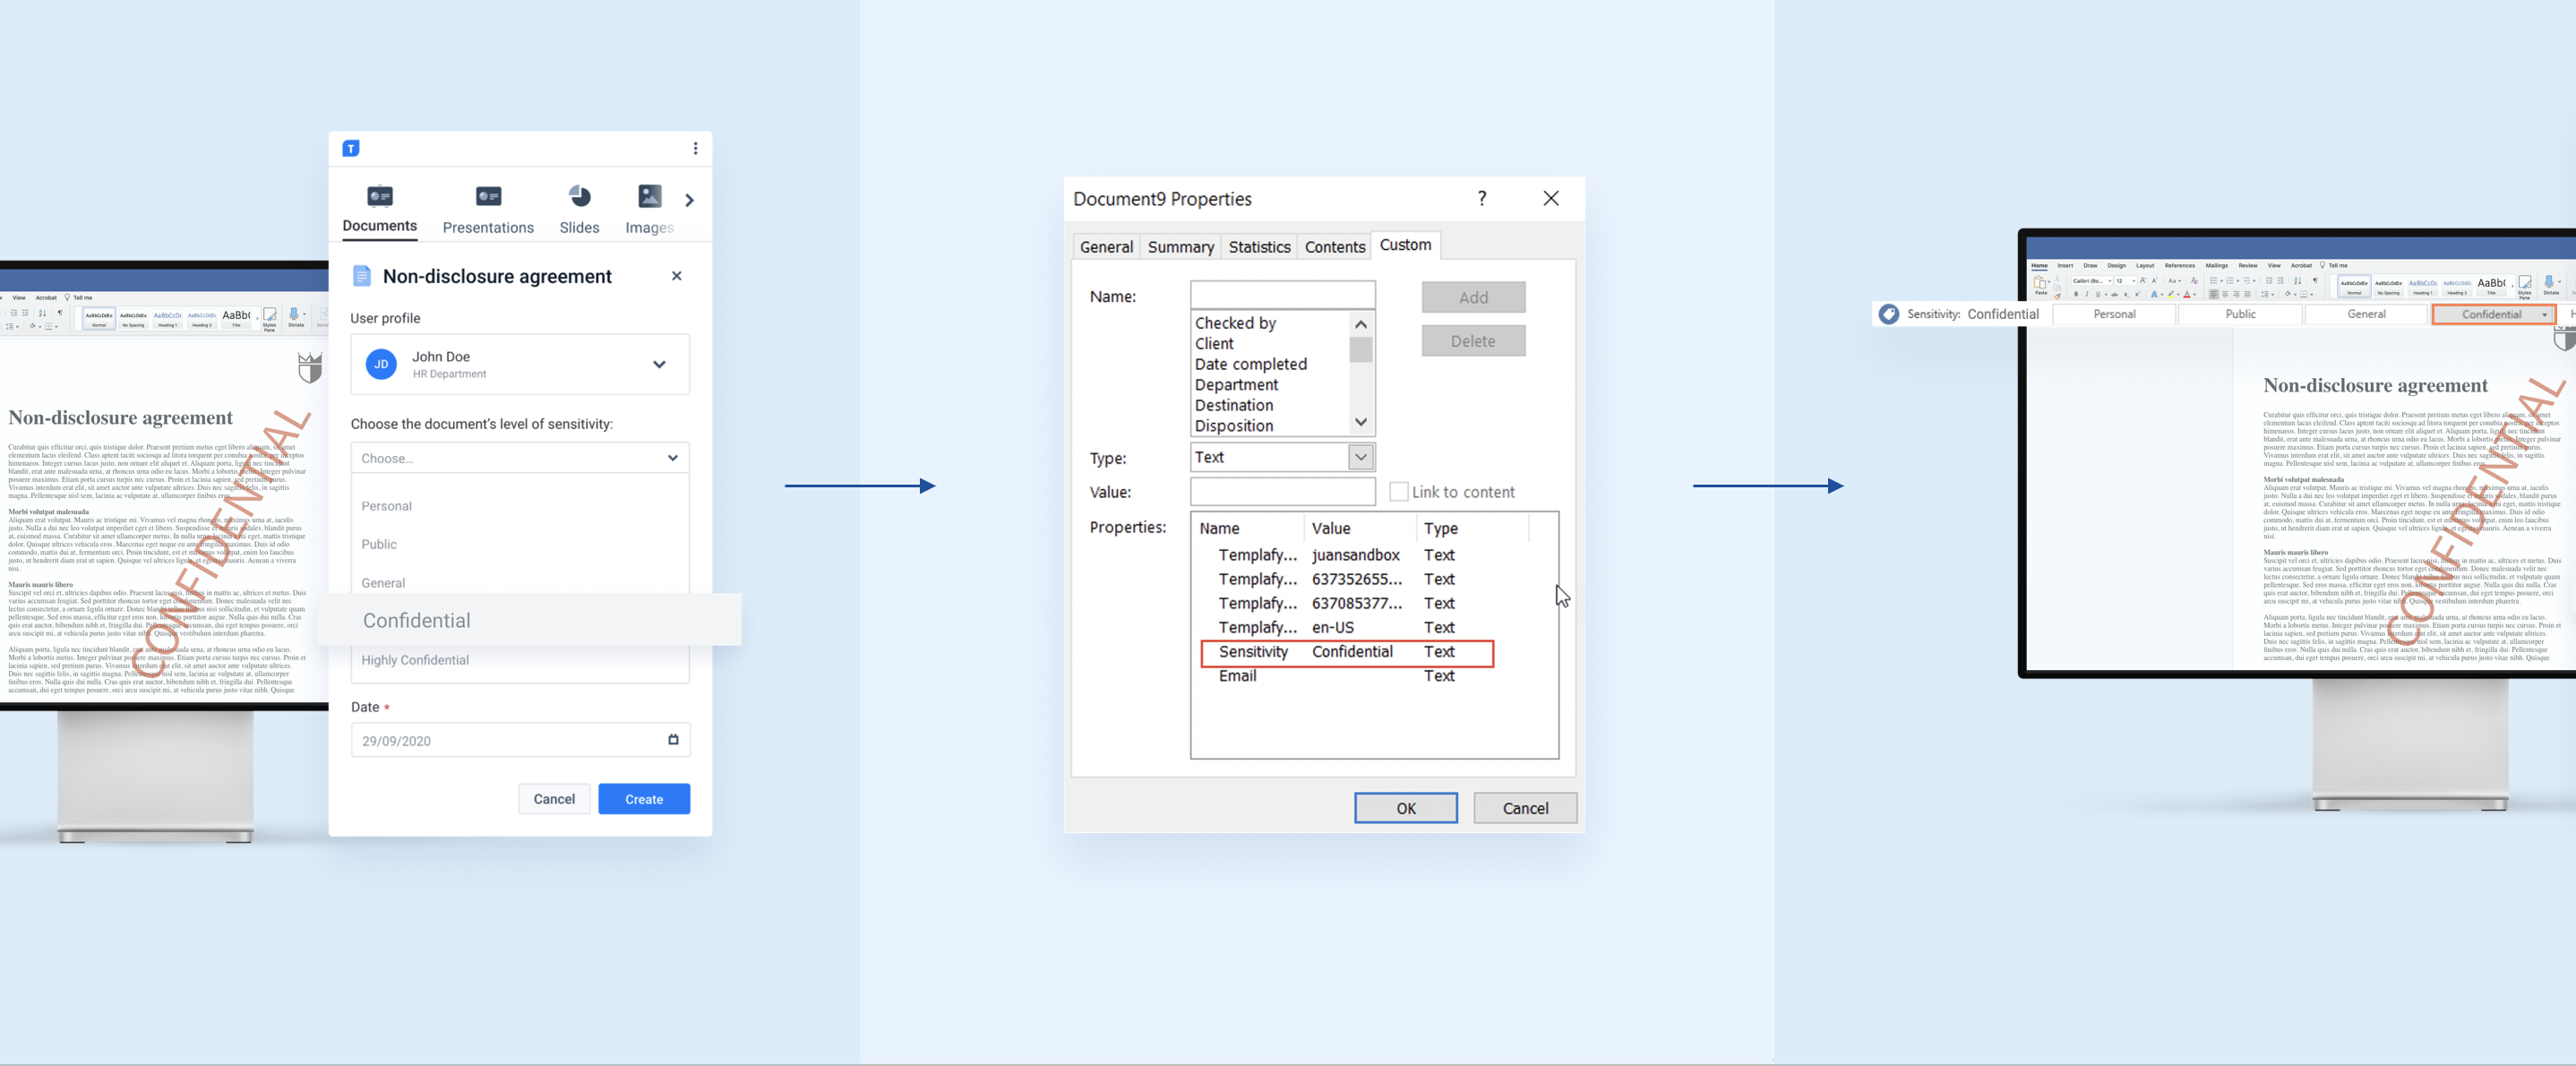Click the Documents icon in Templafy sidebar
Image resolution: width=2576 pixels, height=1066 pixels.
click(x=380, y=197)
